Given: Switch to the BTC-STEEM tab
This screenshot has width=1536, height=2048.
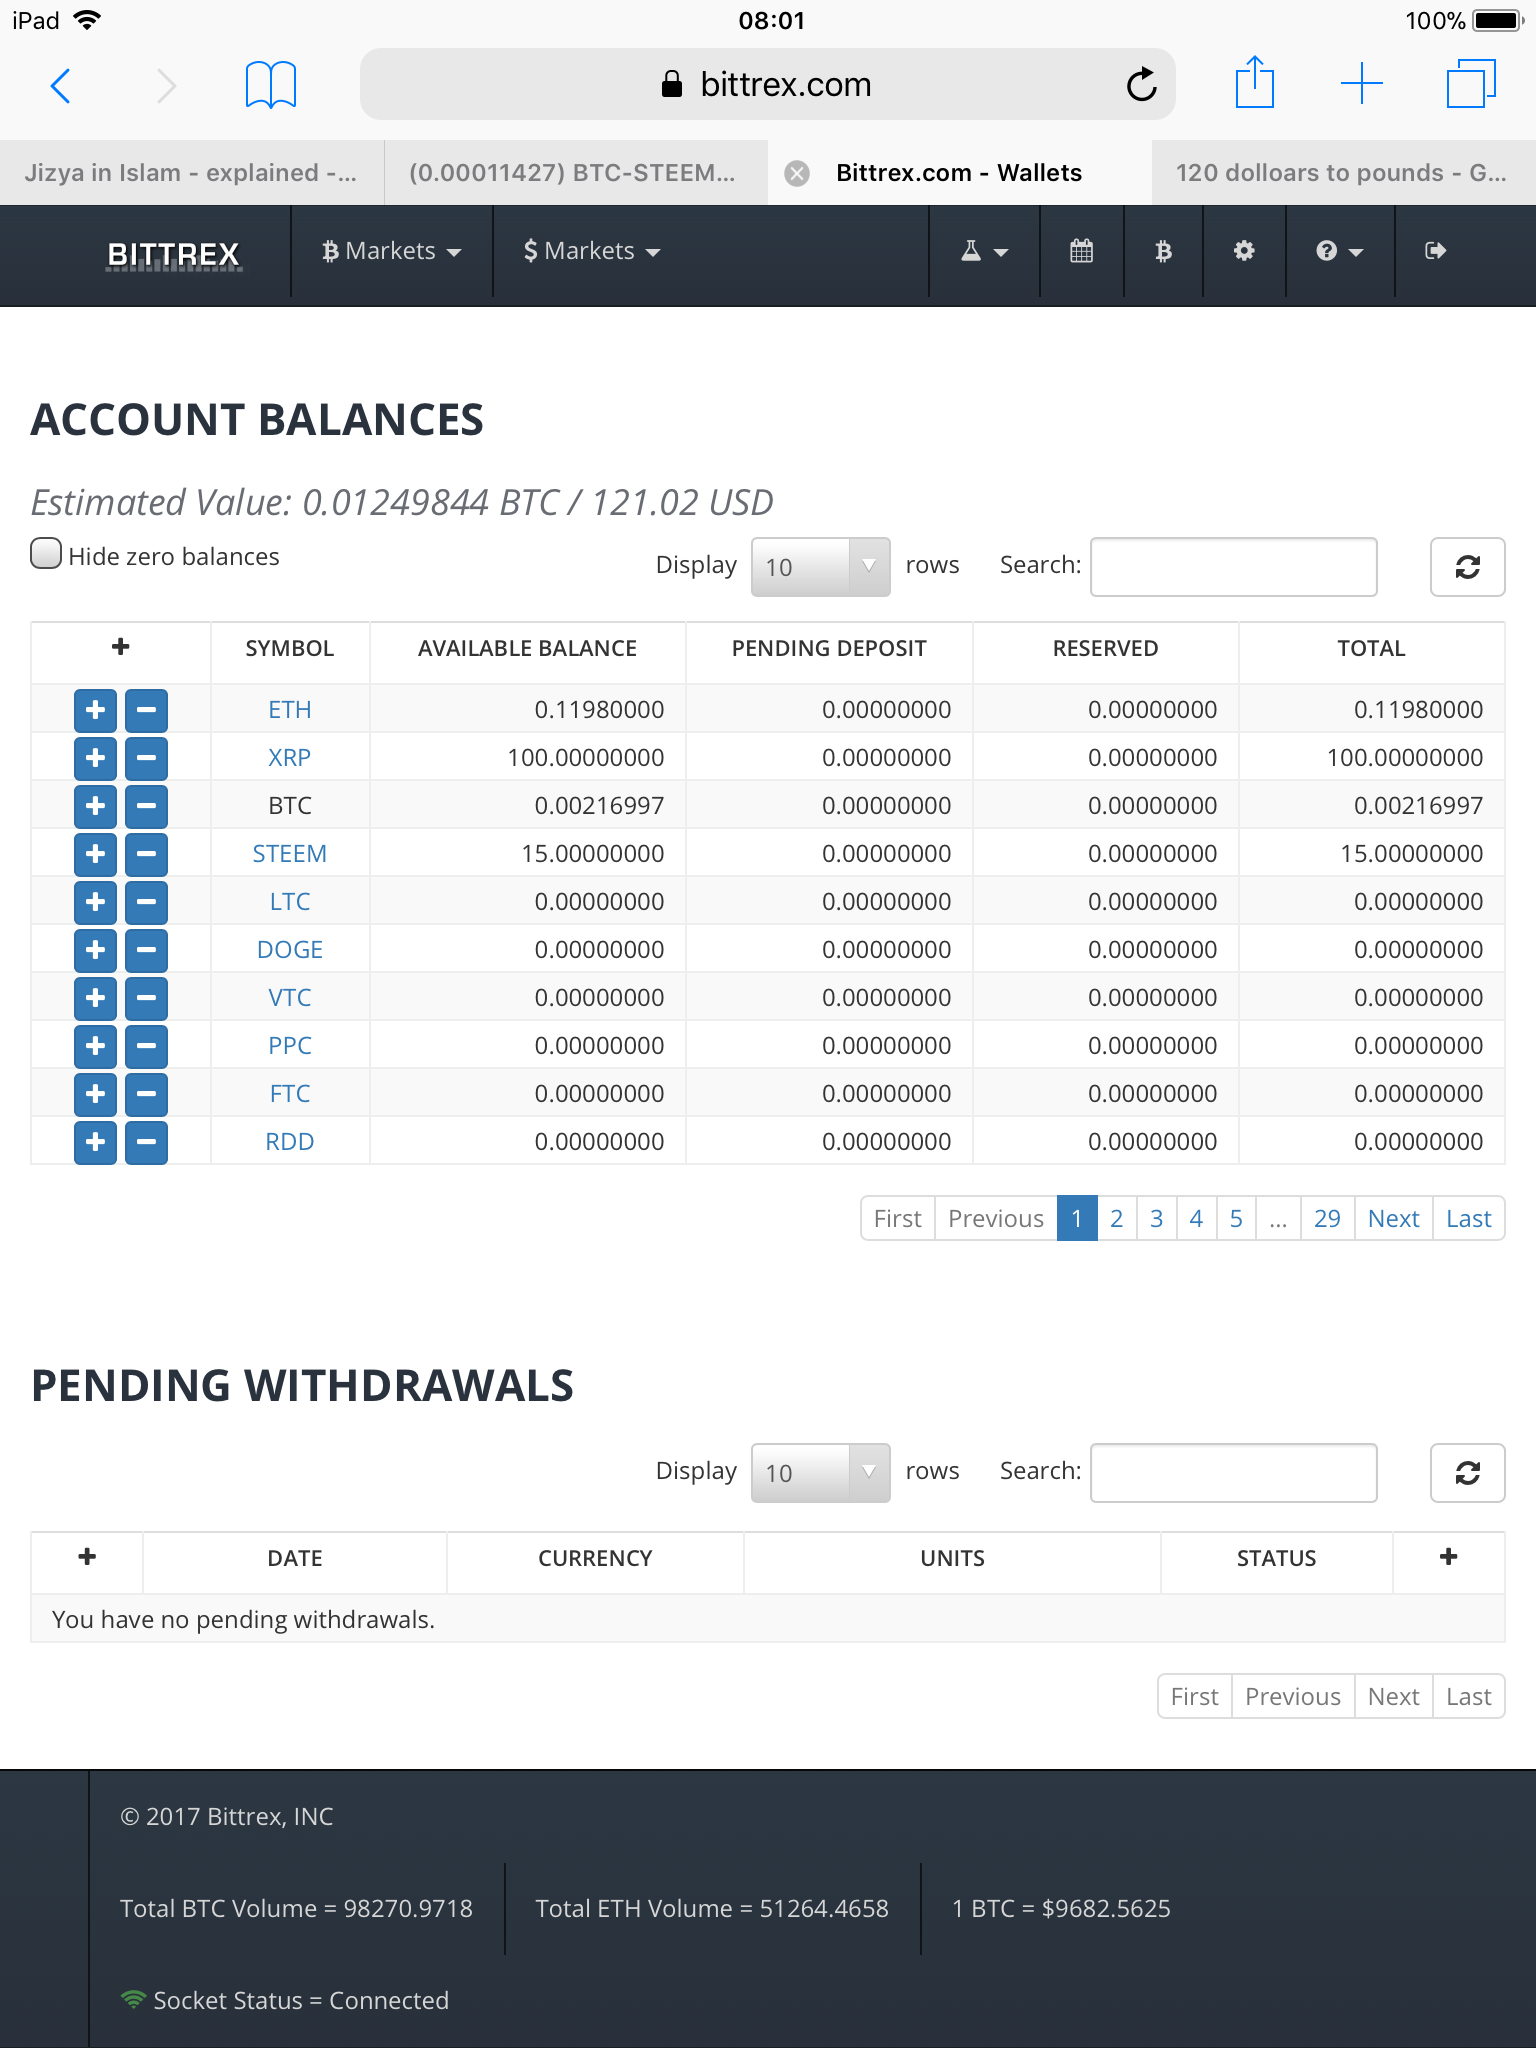Looking at the screenshot, I should coord(575,173).
